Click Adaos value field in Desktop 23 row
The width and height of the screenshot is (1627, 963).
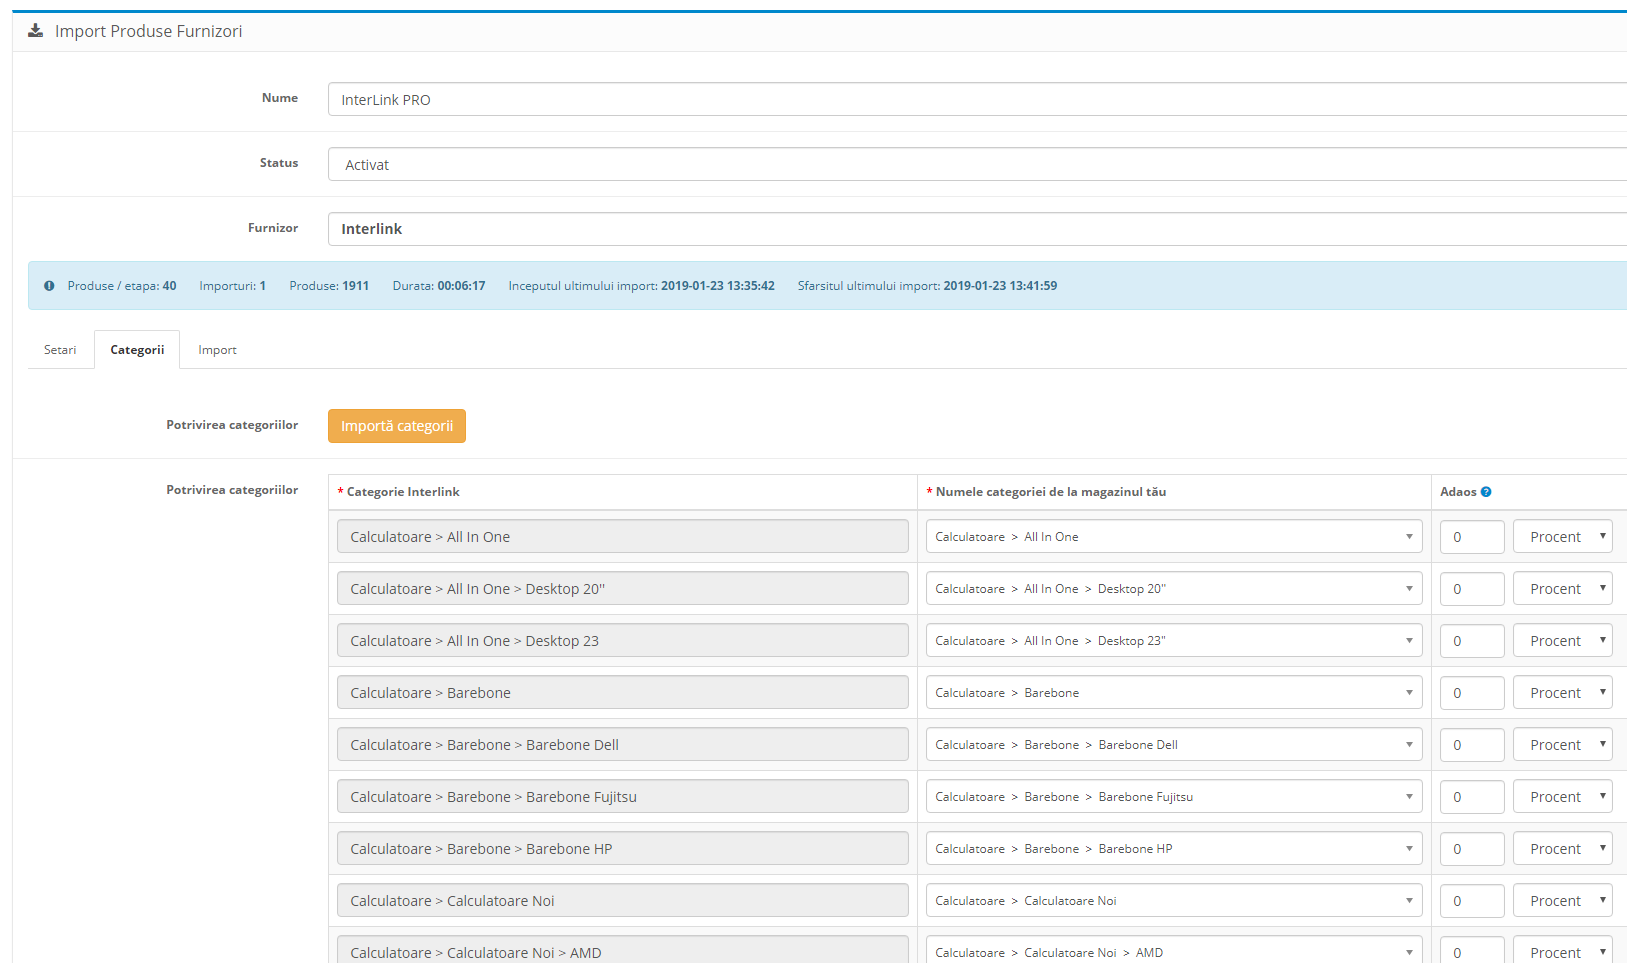[1471, 641]
